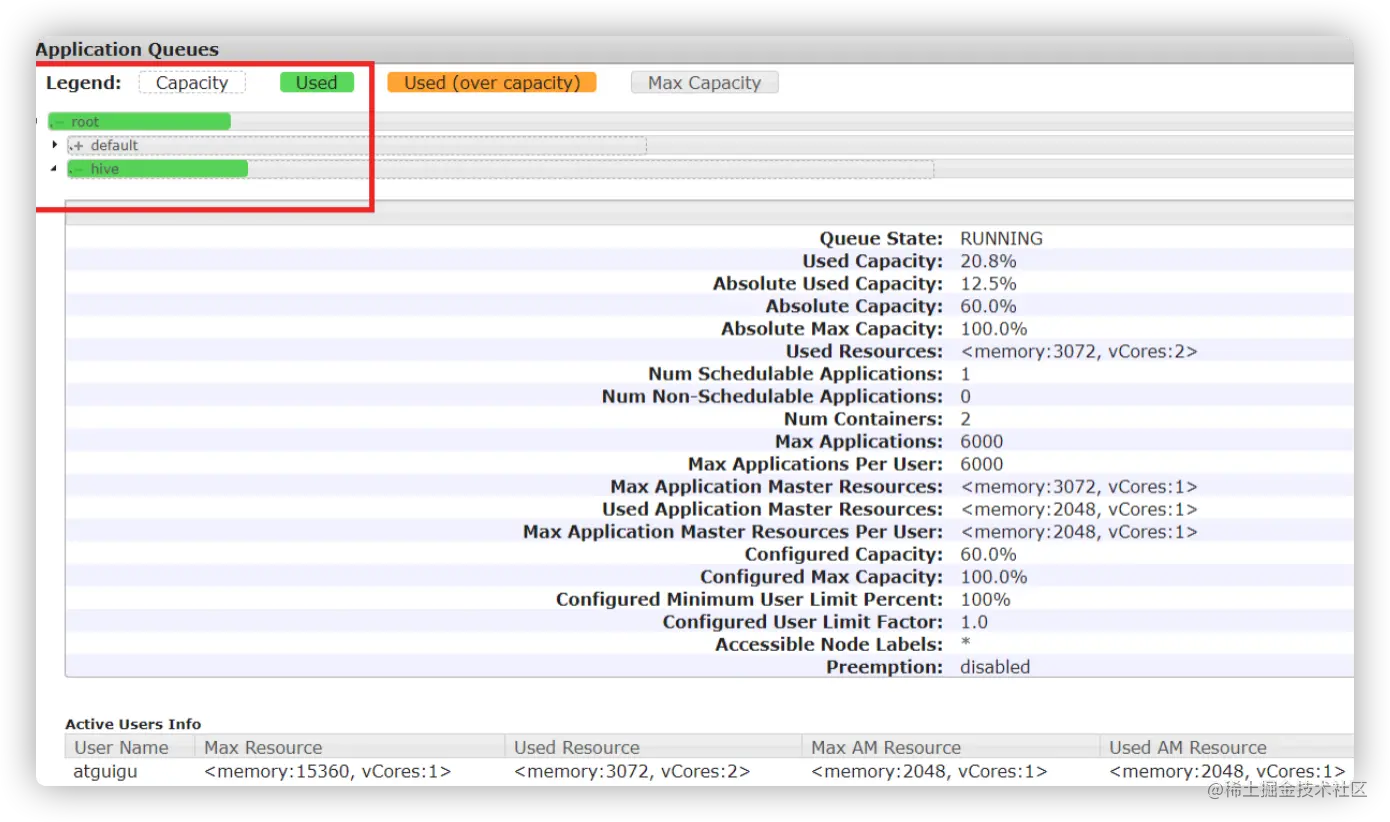
Task: Click the Used Resources: label
Action: tap(864, 351)
